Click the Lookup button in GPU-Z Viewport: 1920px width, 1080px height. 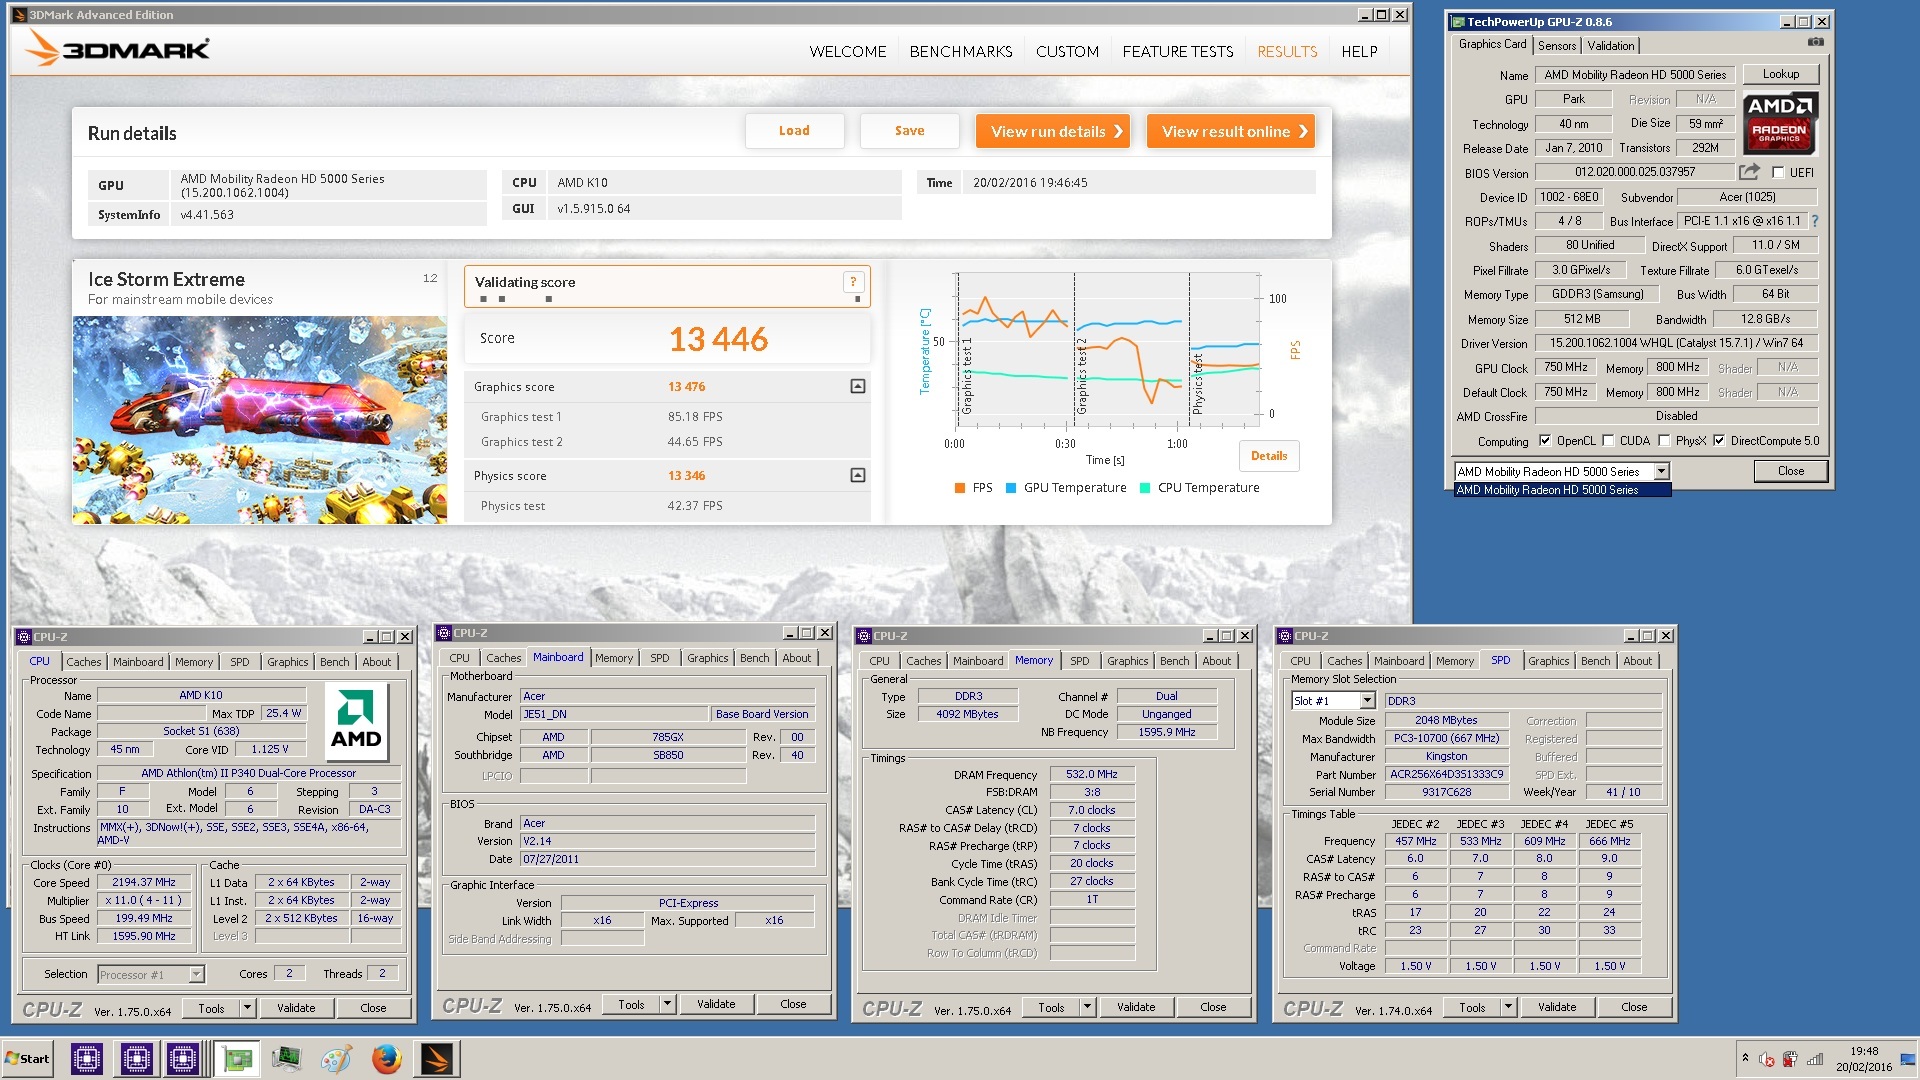tap(1780, 74)
